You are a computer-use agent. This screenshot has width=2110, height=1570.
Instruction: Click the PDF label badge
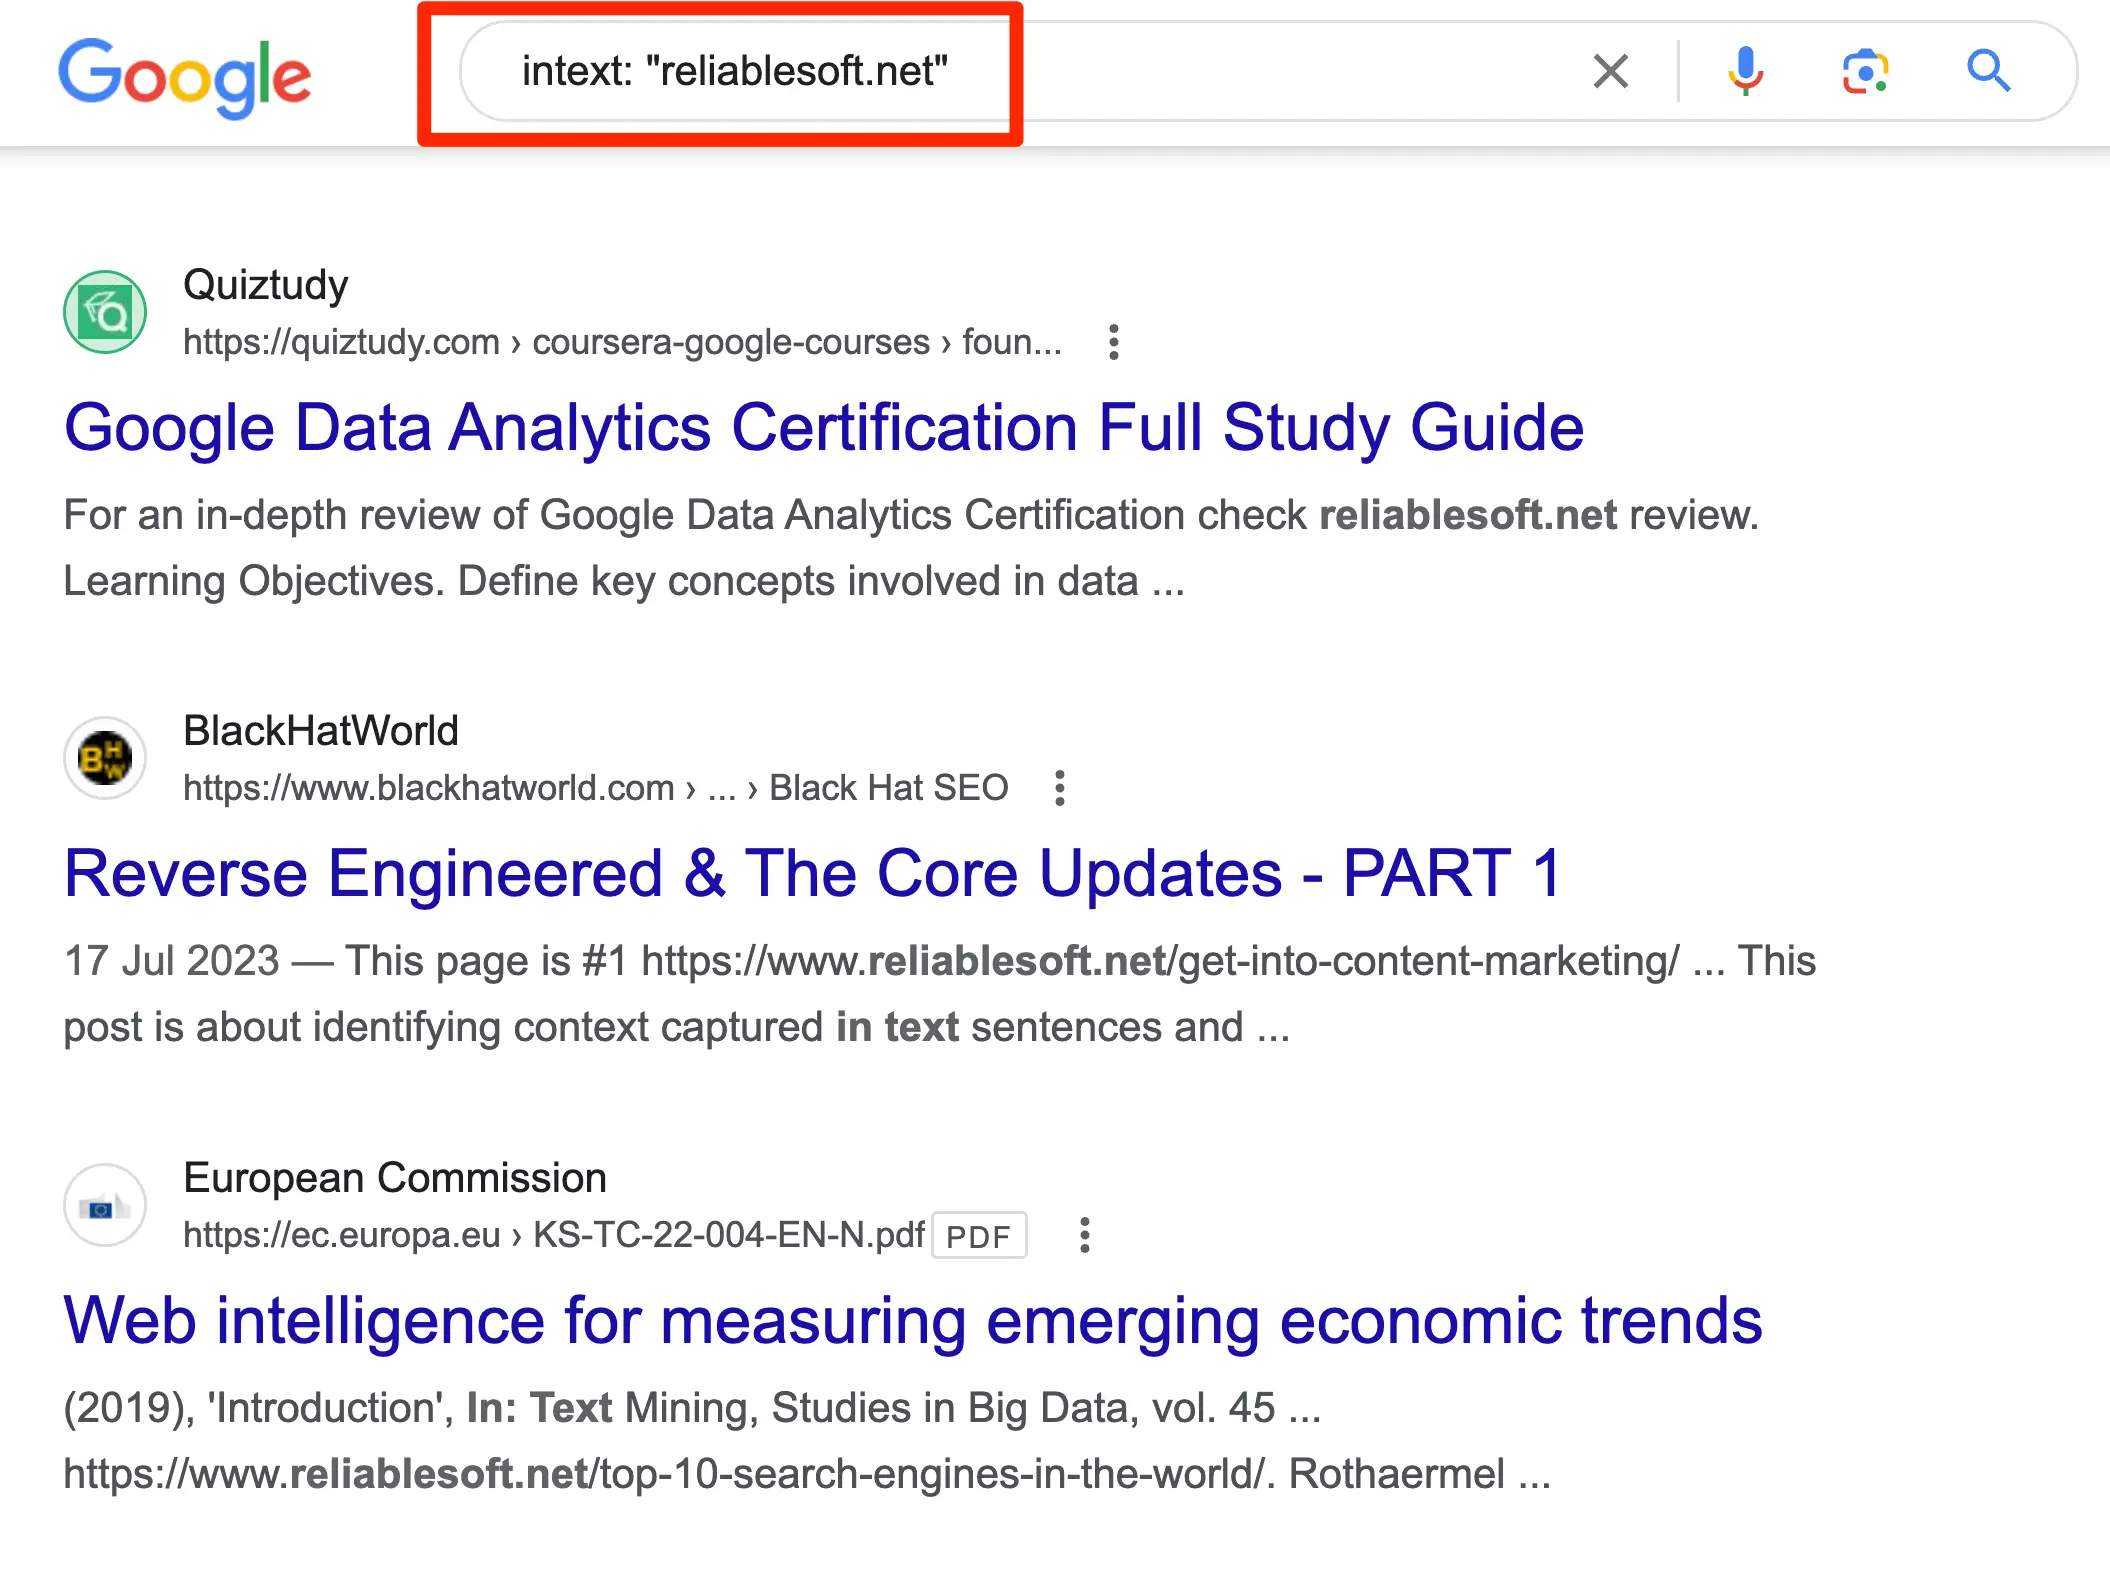(x=978, y=1236)
